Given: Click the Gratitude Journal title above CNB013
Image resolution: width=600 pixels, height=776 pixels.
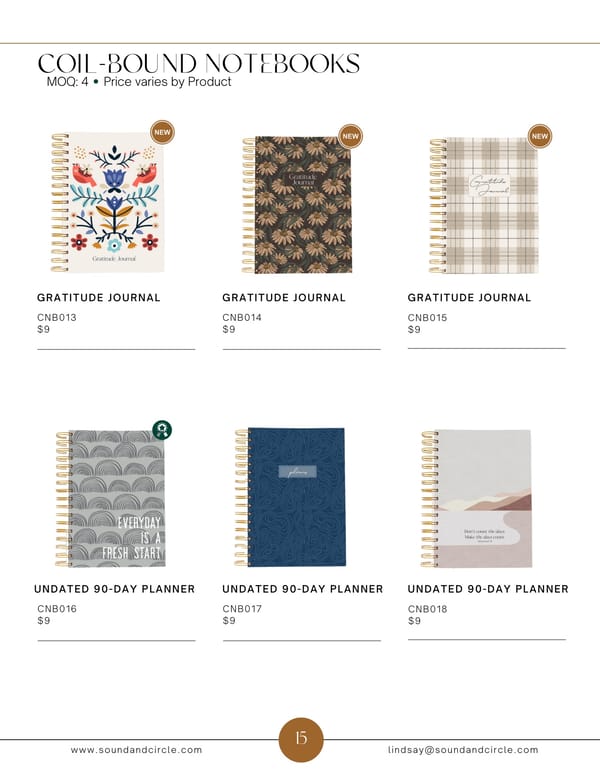Looking at the screenshot, I should coord(99,297).
